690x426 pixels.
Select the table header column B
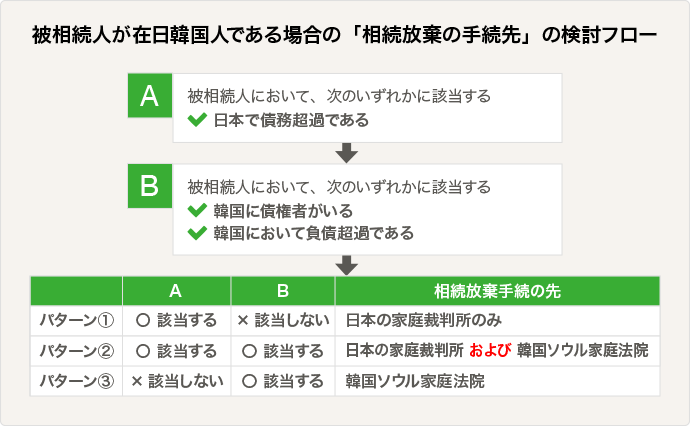(x=283, y=291)
